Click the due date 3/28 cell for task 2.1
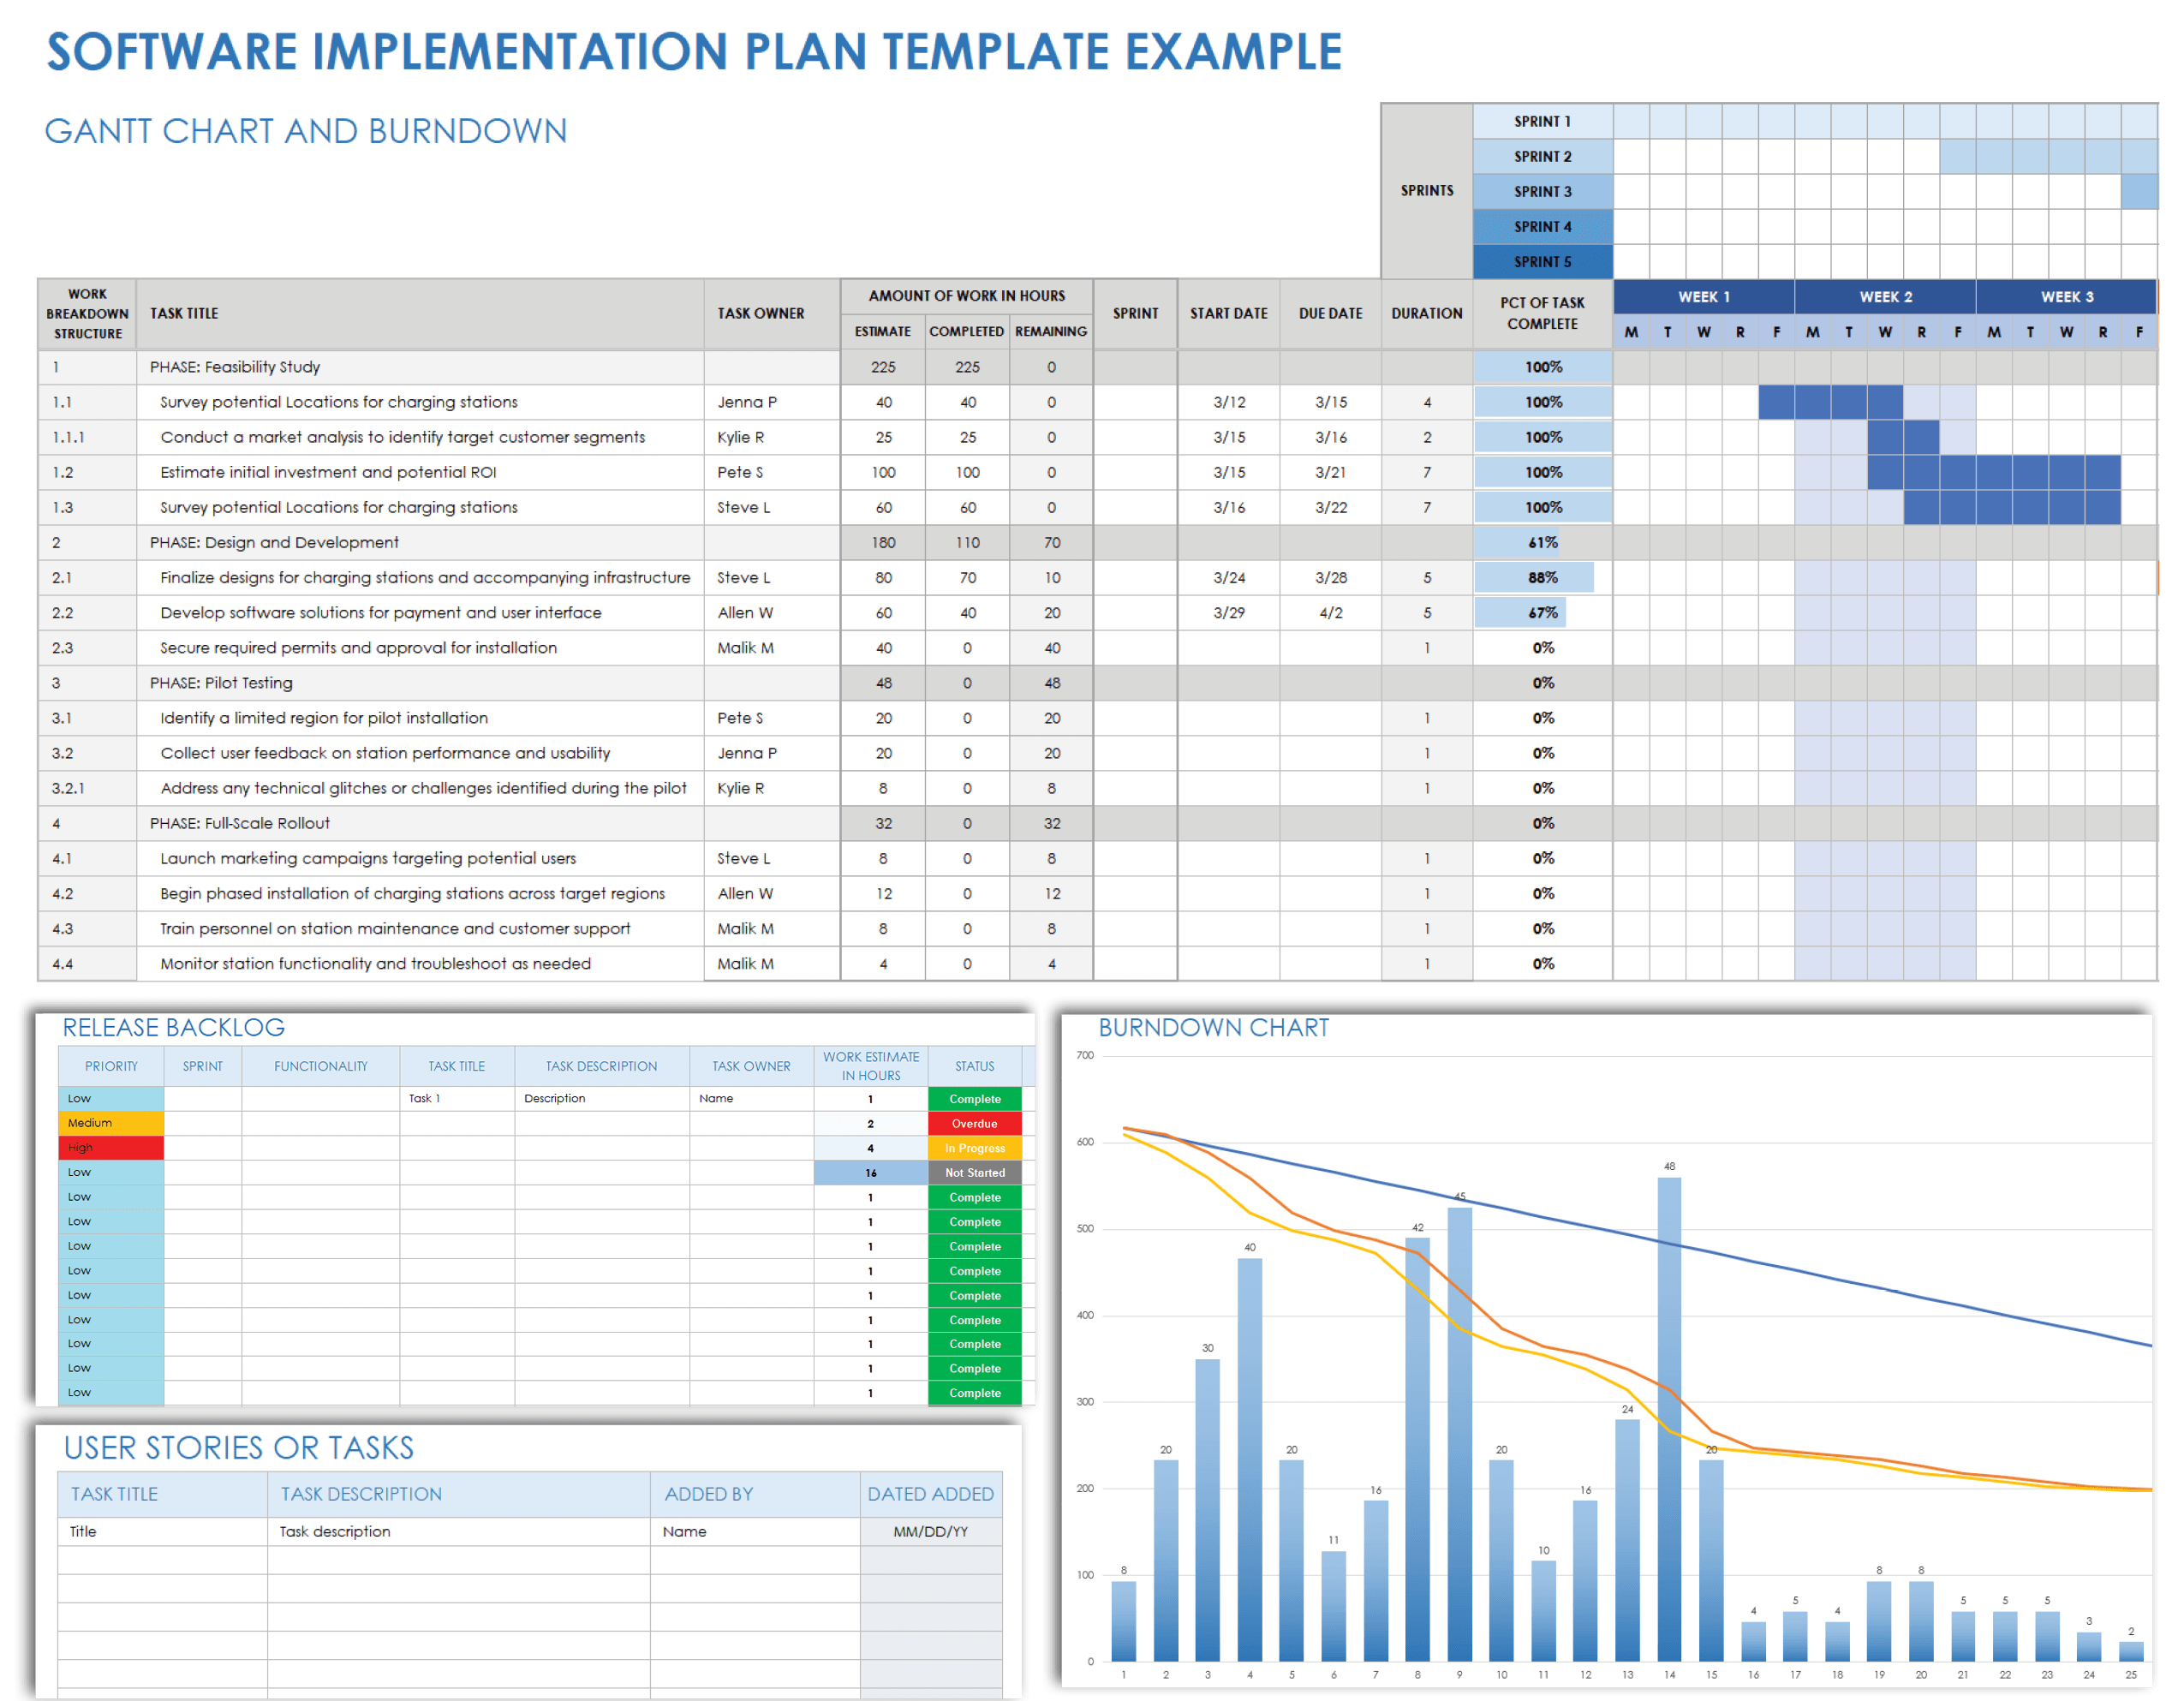The height and width of the screenshot is (1701, 2184). tap(1330, 577)
